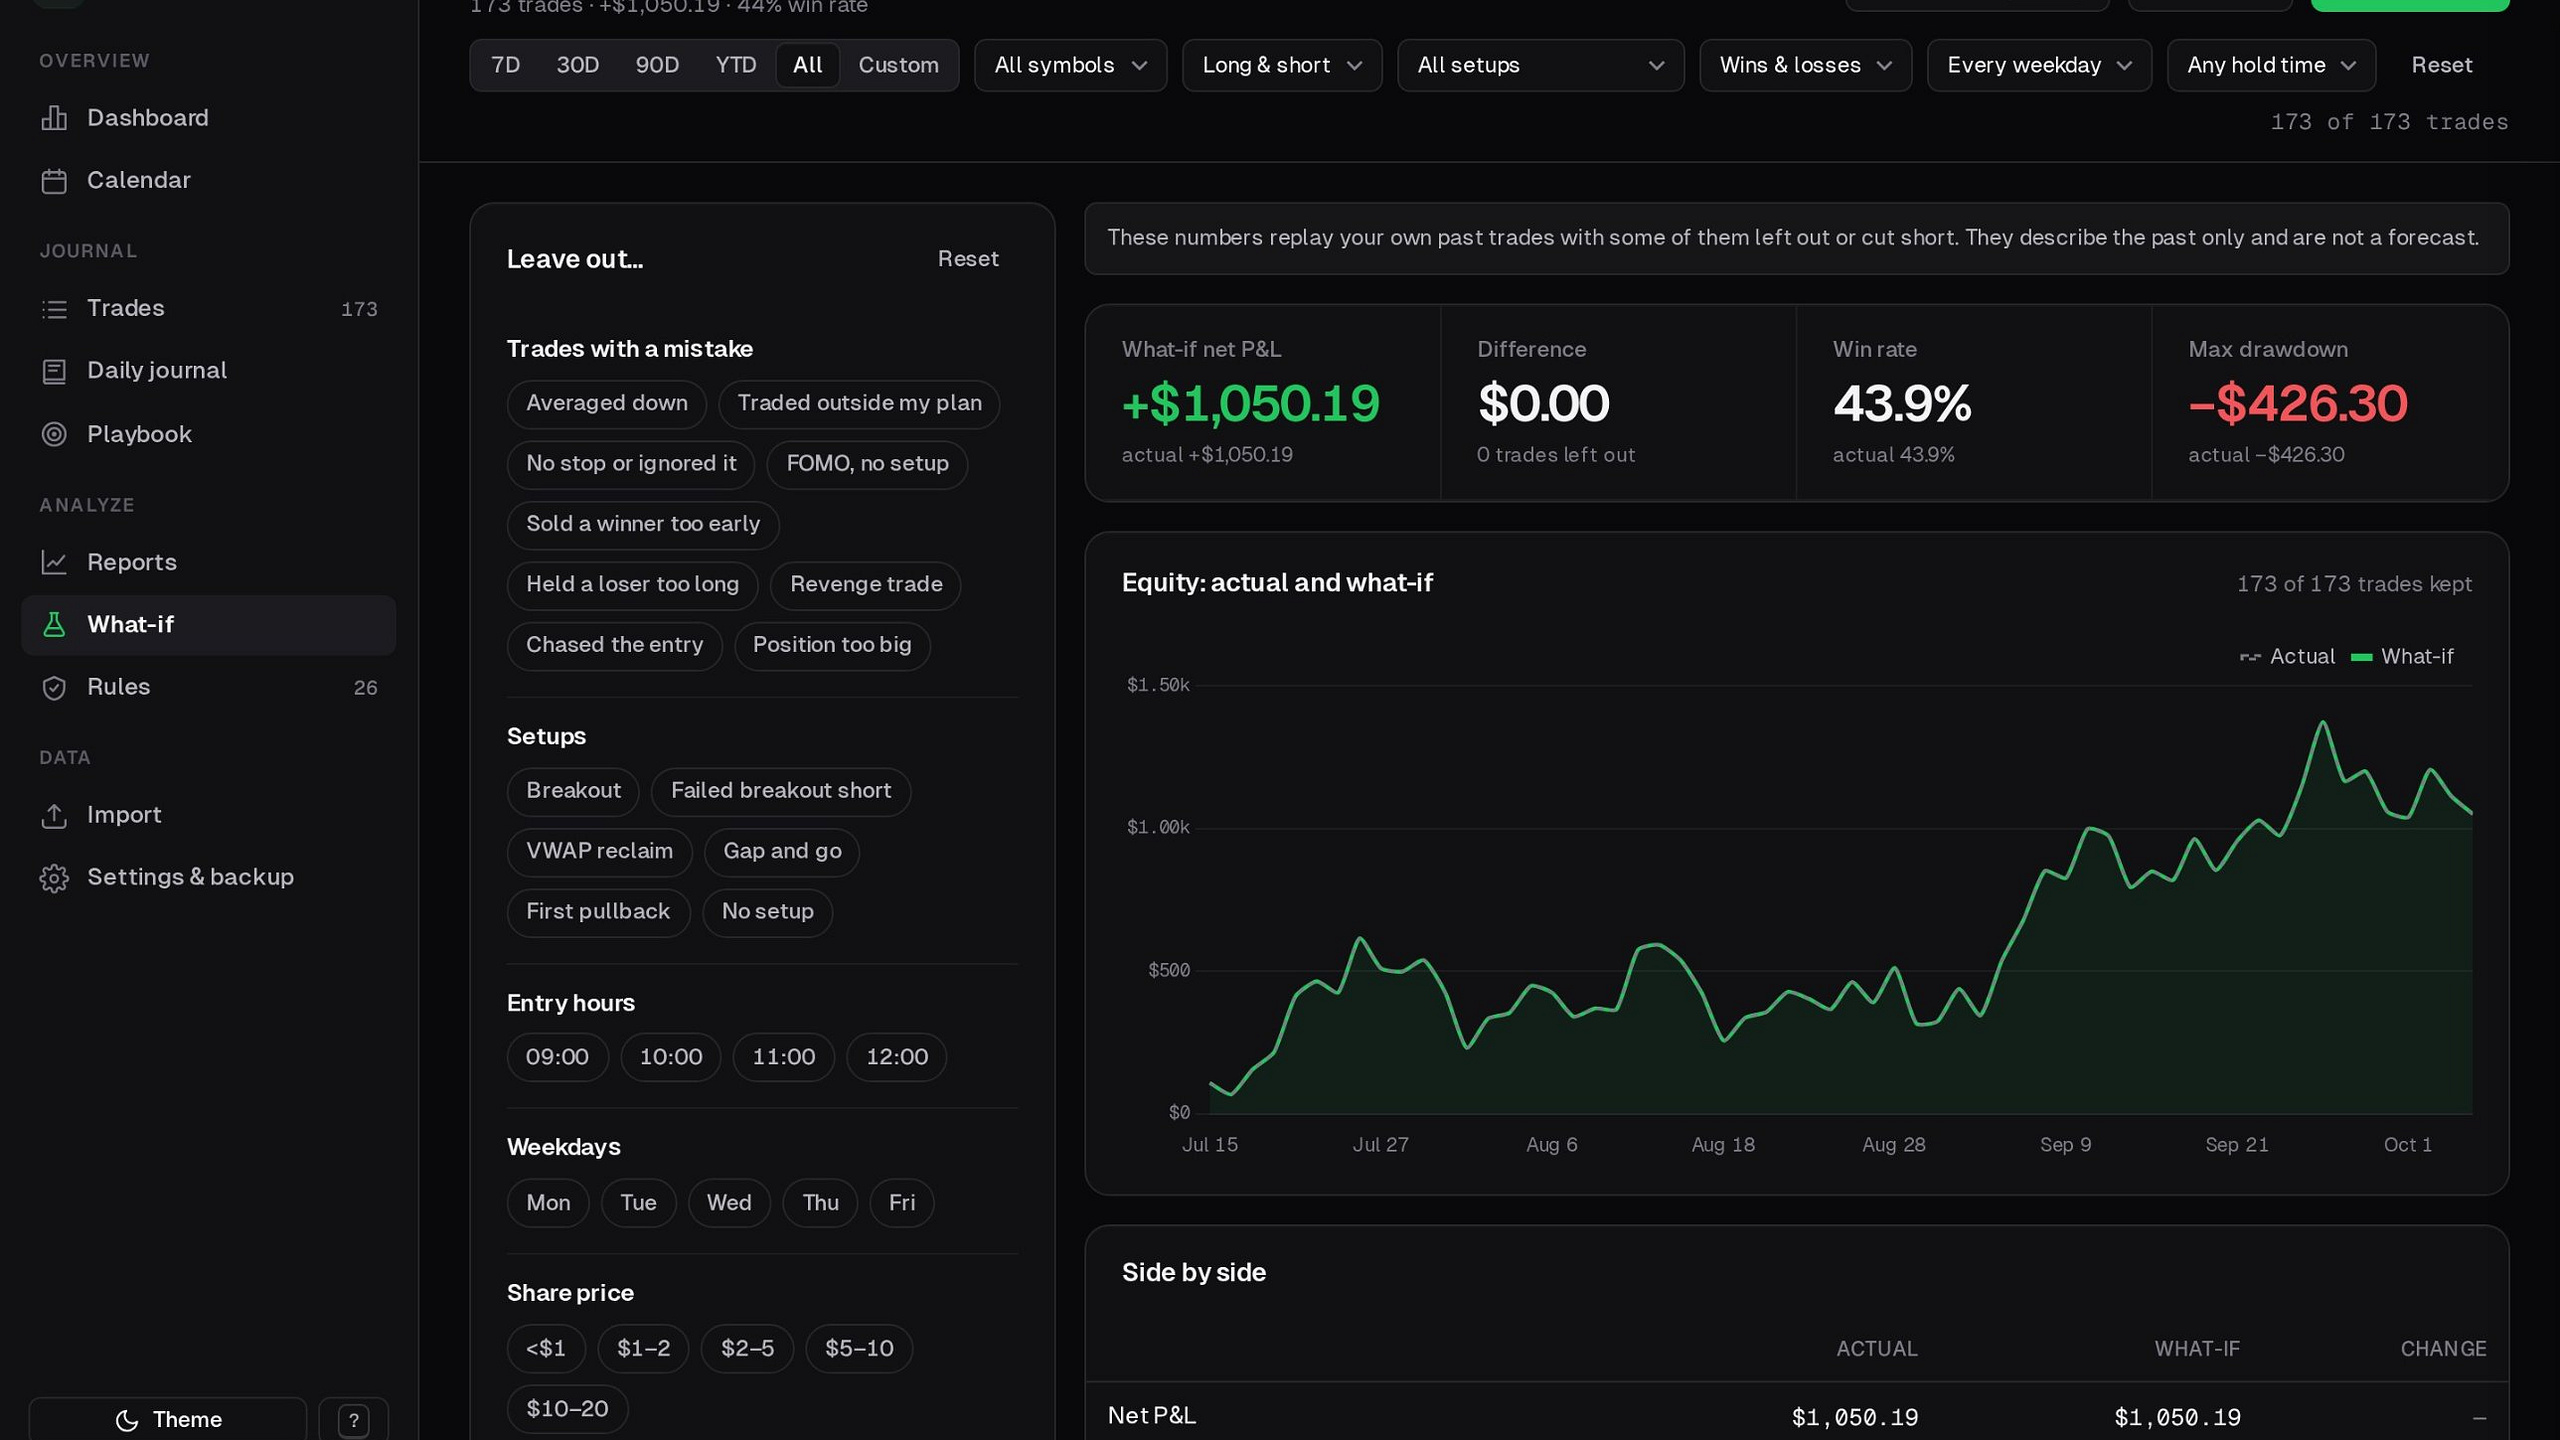Select the Custom date range tab
This screenshot has width=2560, height=1440.
[x=898, y=66]
